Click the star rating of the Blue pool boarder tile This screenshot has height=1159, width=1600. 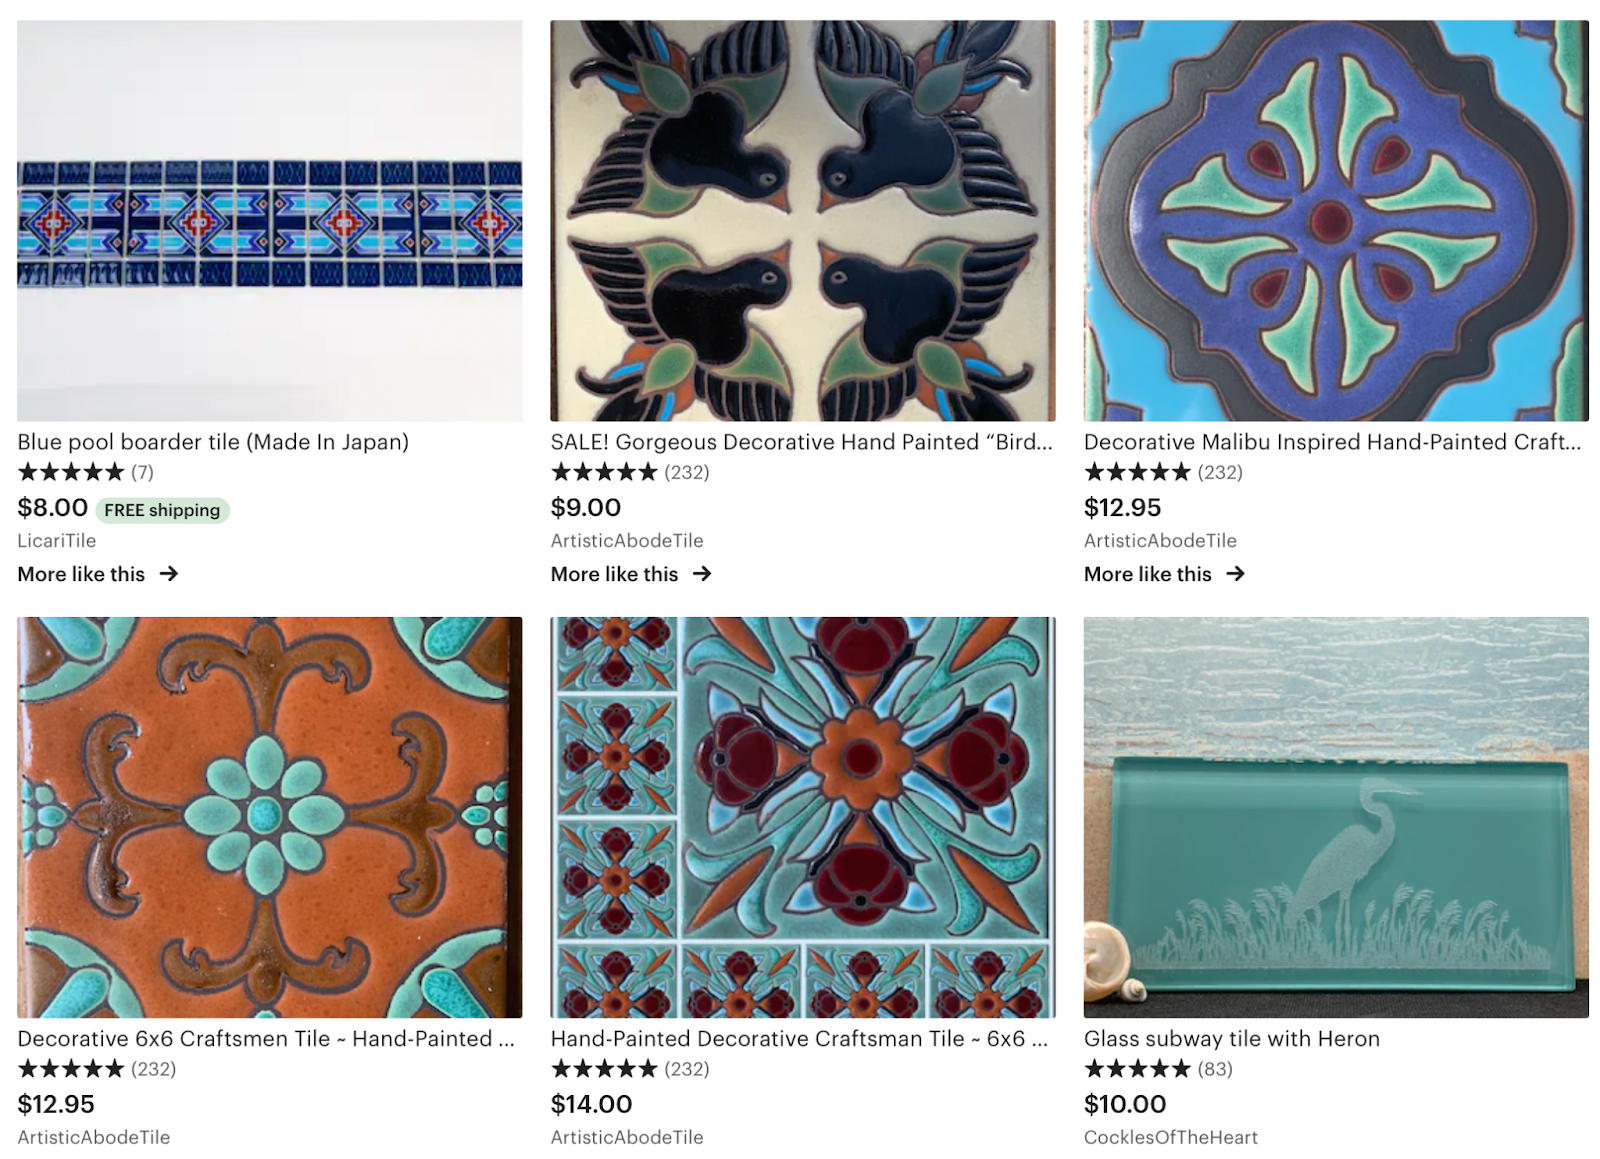tap(71, 472)
